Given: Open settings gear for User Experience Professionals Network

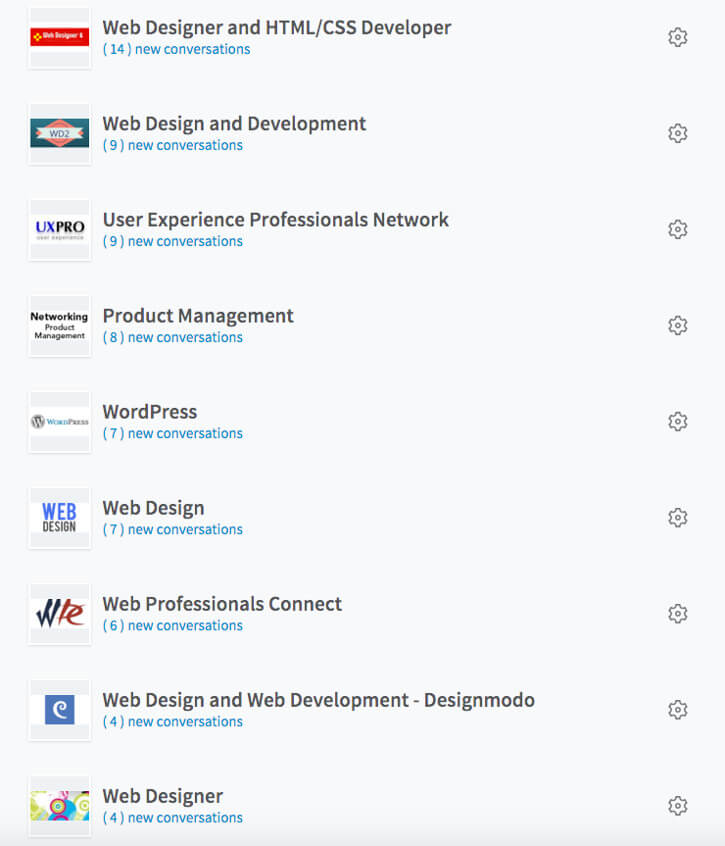Looking at the screenshot, I should click(678, 229).
